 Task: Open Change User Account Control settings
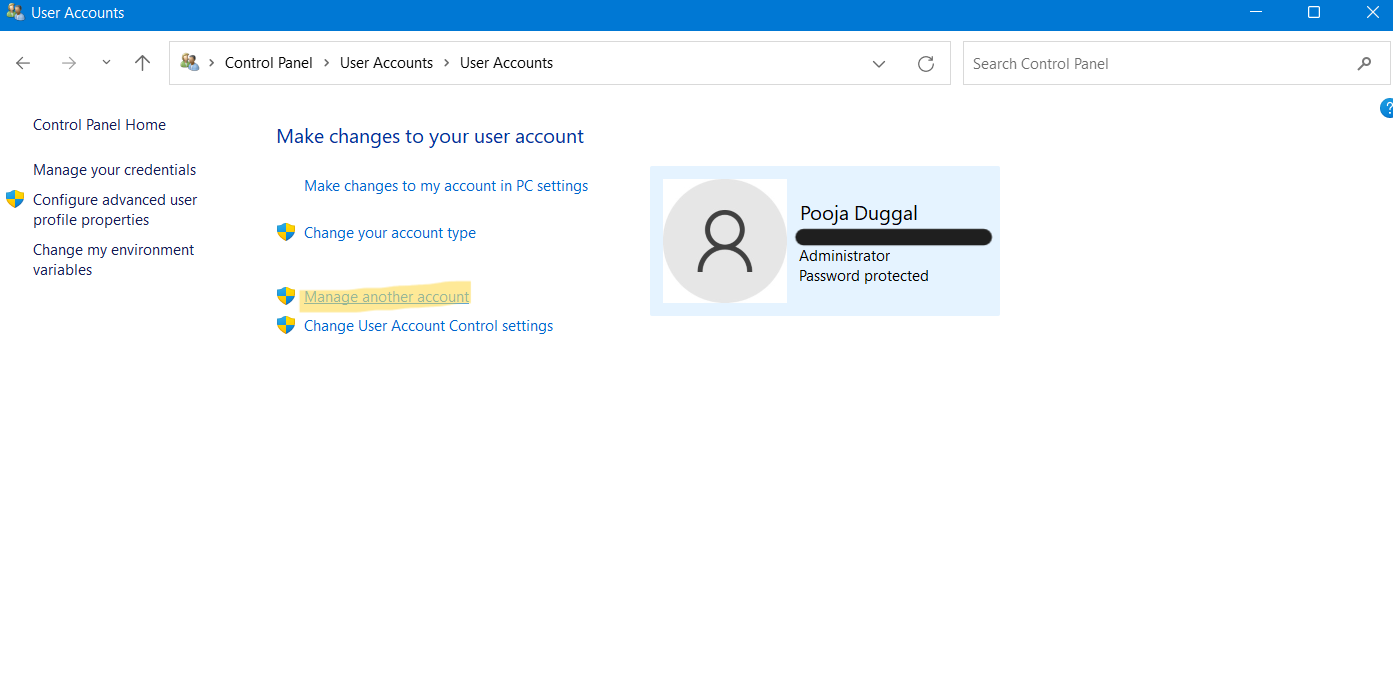click(428, 326)
